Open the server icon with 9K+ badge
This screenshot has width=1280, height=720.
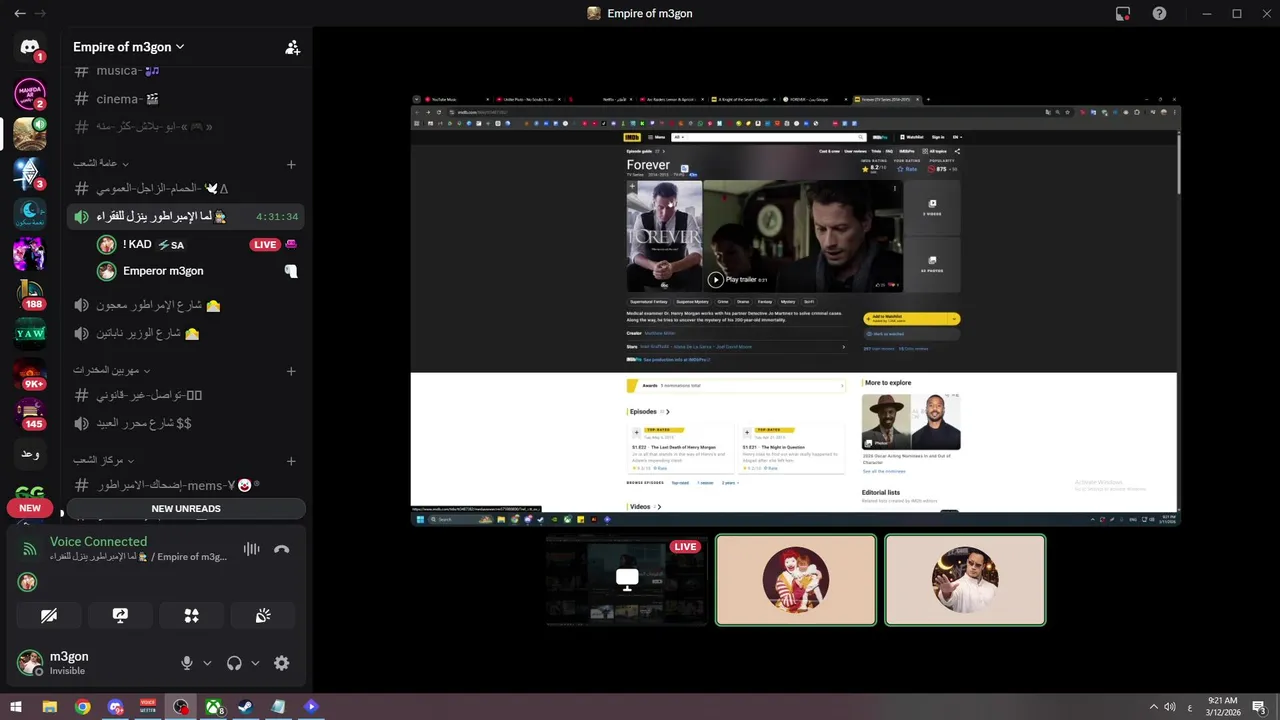pyautogui.click(x=30, y=374)
